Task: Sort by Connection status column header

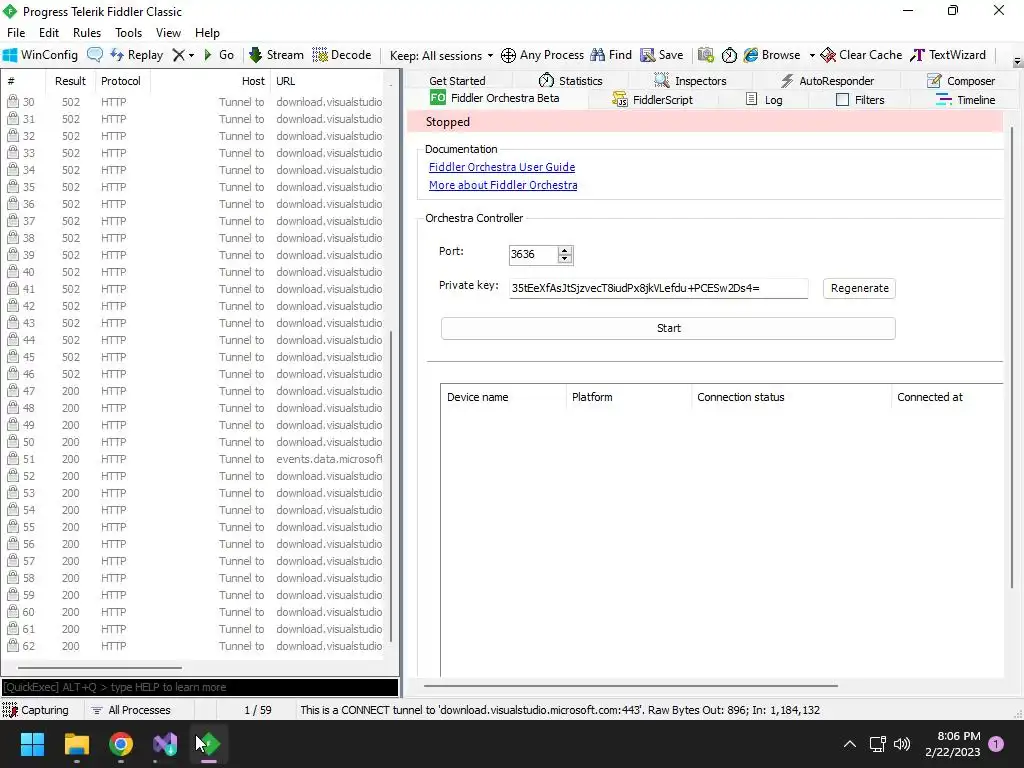Action: coord(791,397)
